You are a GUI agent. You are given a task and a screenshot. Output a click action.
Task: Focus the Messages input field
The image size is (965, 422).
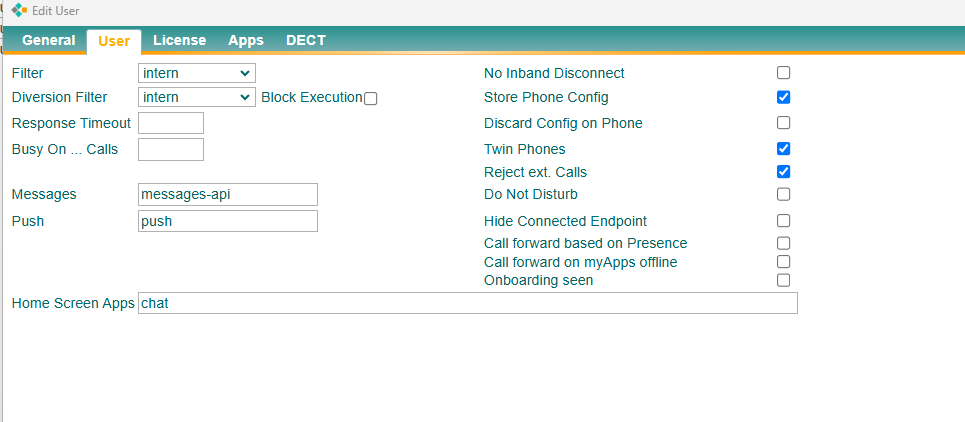(x=228, y=194)
